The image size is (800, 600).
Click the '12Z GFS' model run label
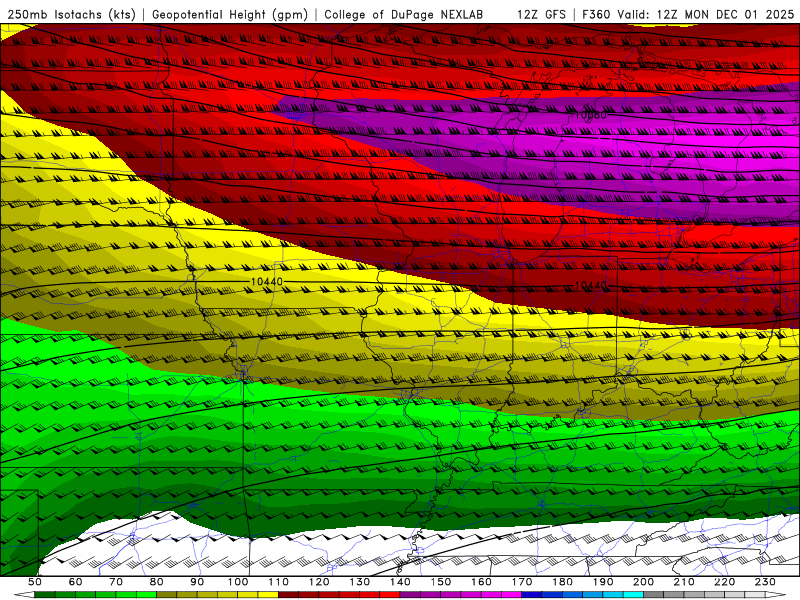(x=541, y=15)
